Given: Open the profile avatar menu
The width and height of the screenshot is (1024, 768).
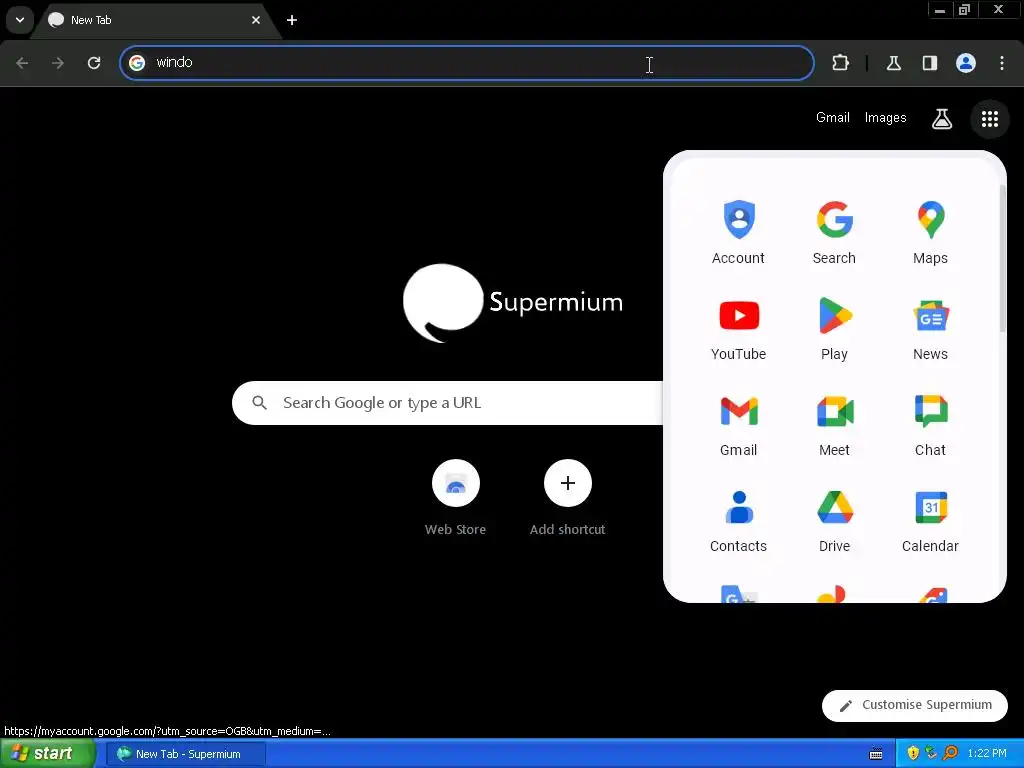Looking at the screenshot, I should (x=966, y=63).
